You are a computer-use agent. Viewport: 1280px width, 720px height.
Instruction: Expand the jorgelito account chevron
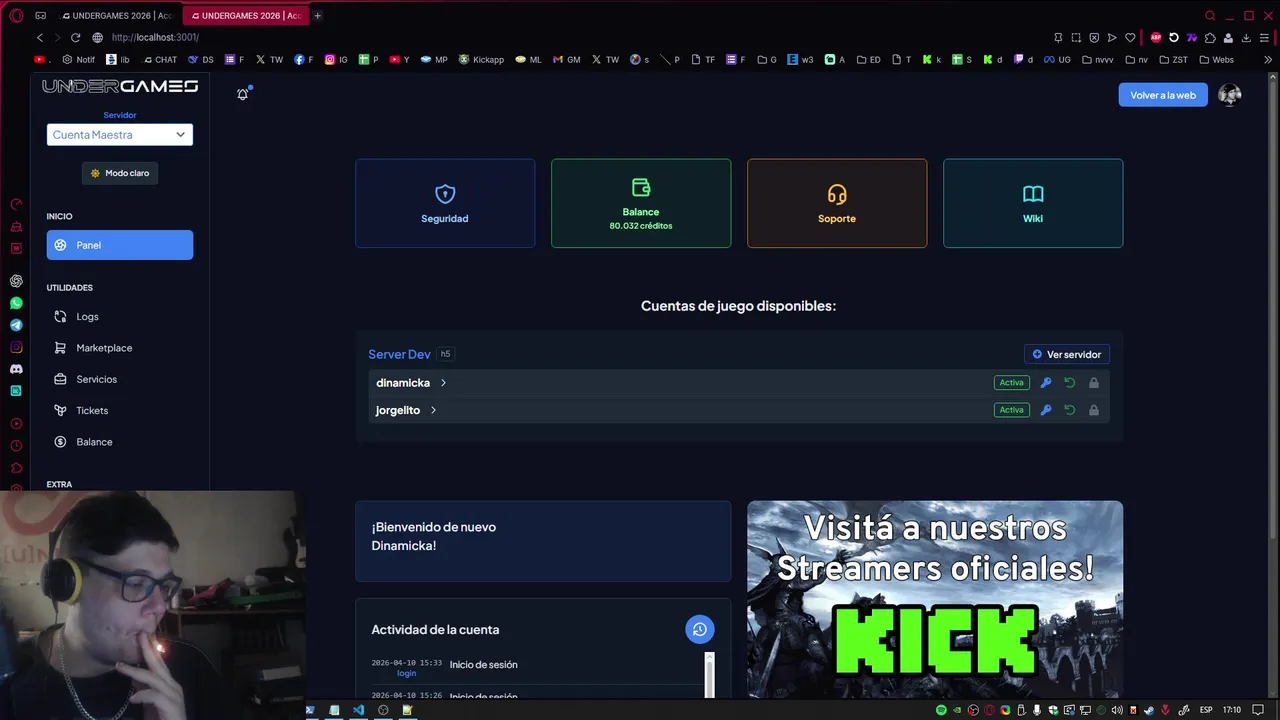pyautogui.click(x=433, y=410)
